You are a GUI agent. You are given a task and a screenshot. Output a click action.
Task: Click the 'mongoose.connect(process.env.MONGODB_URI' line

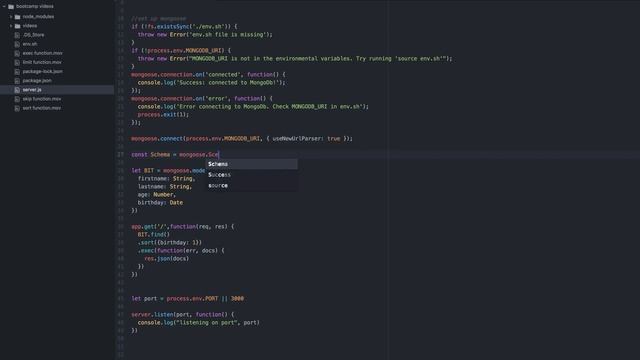click(242, 139)
